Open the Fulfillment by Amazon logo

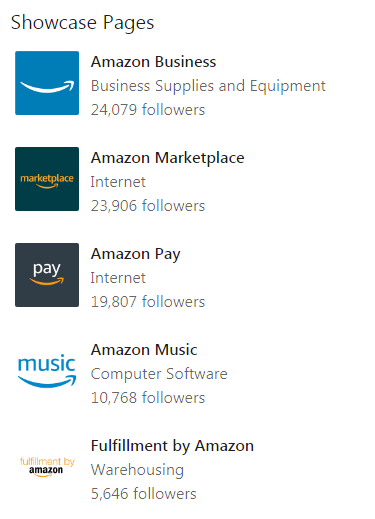point(47,467)
